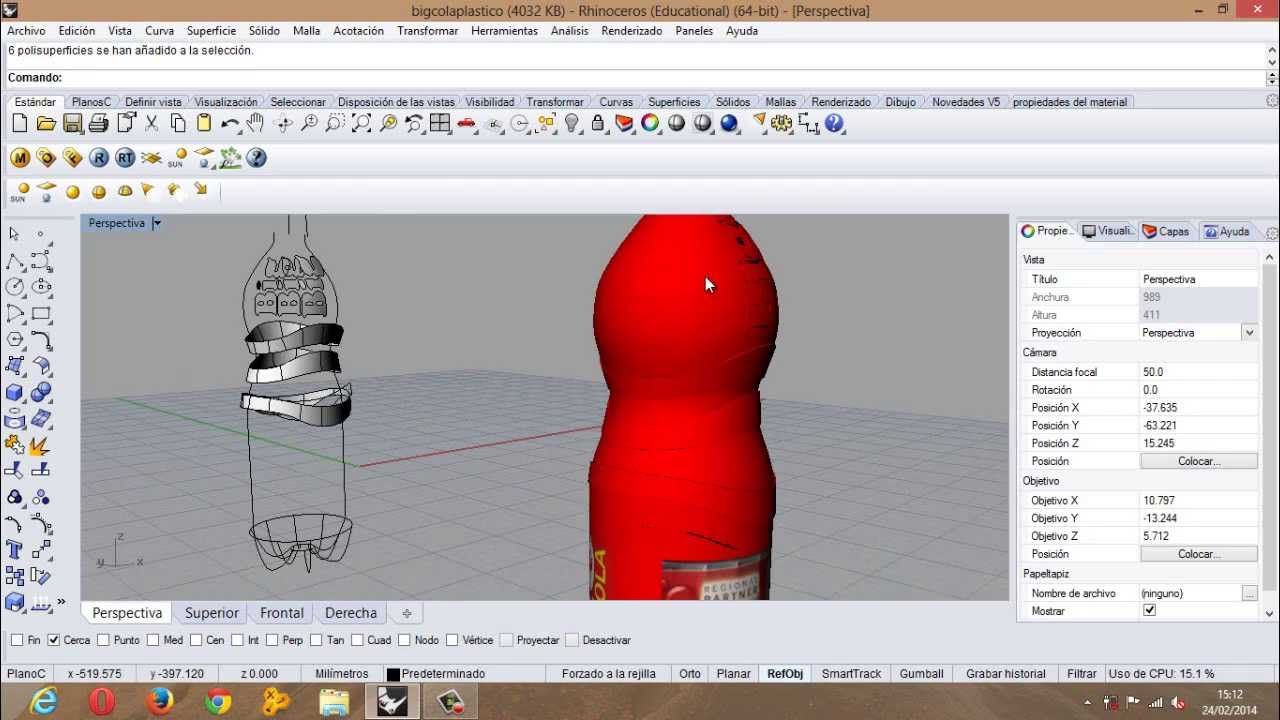Click the Explode tool icon
The width and height of the screenshot is (1280, 720).
(41, 445)
